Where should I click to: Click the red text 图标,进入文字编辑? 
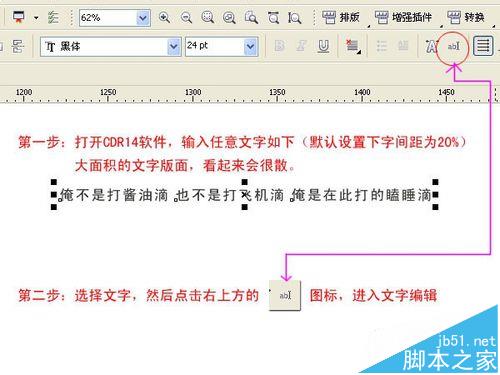click(x=373, y=295)
